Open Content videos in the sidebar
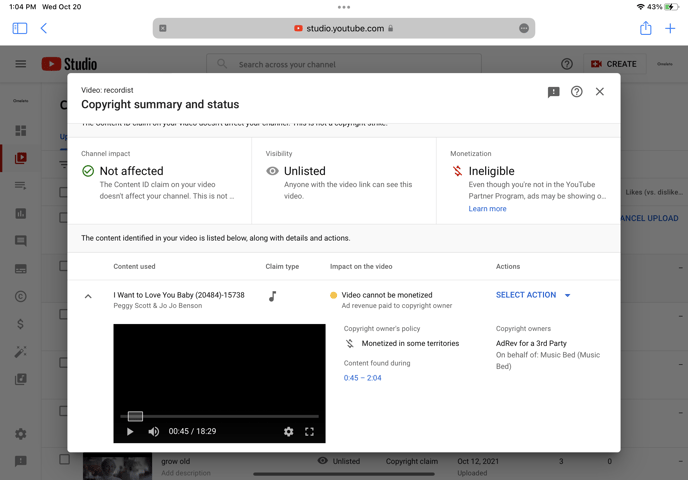The image size is (688, 480). 21,158
